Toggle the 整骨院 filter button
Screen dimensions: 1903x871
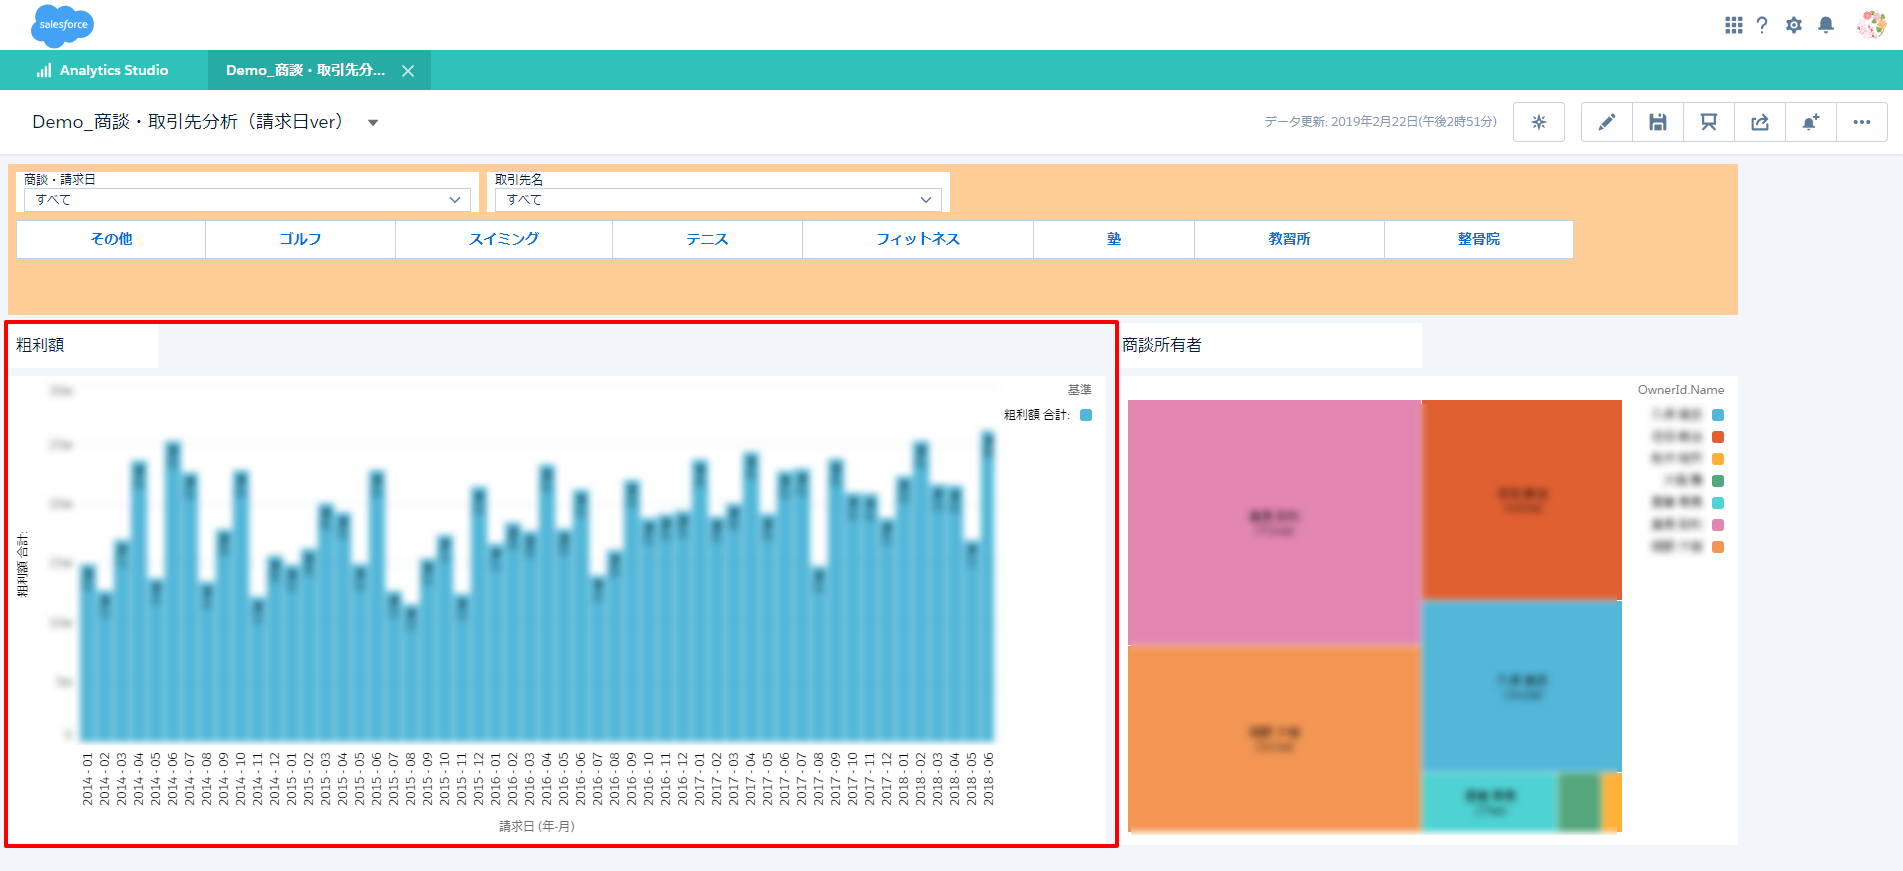(1478, 239)
